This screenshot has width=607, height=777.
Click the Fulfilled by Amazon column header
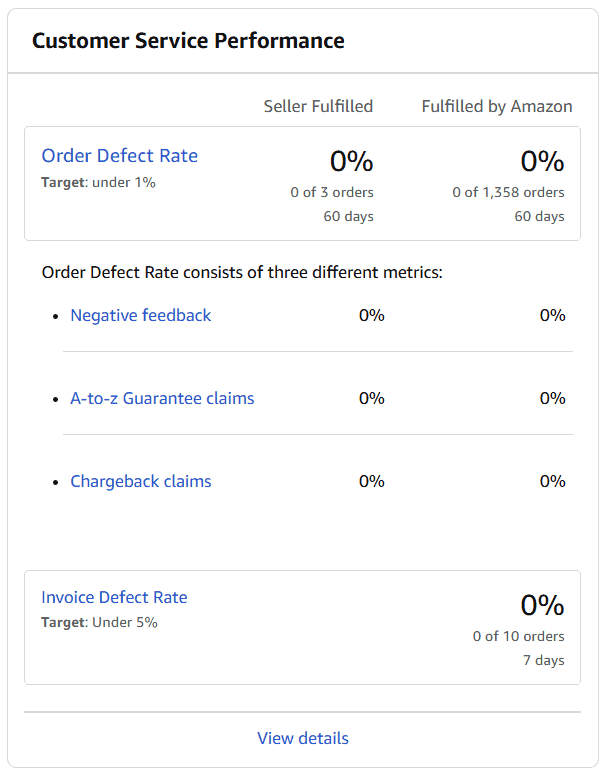pos(497,106)
